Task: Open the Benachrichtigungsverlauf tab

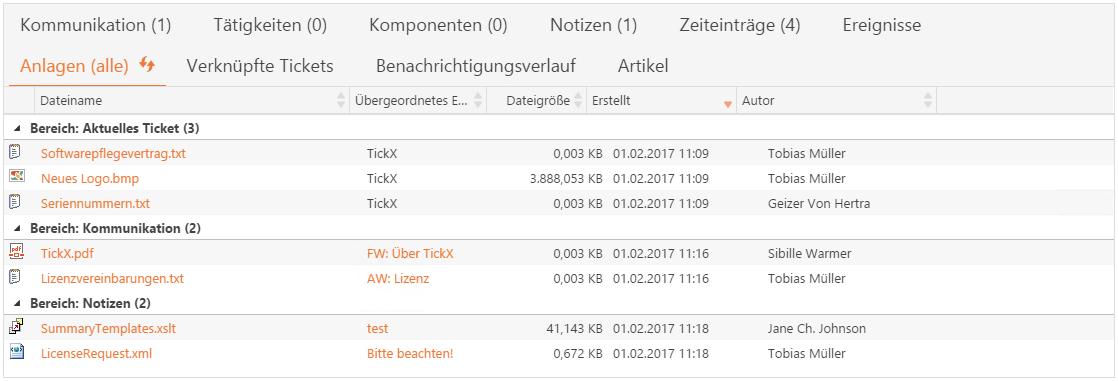Action: [x=476, y=66]
